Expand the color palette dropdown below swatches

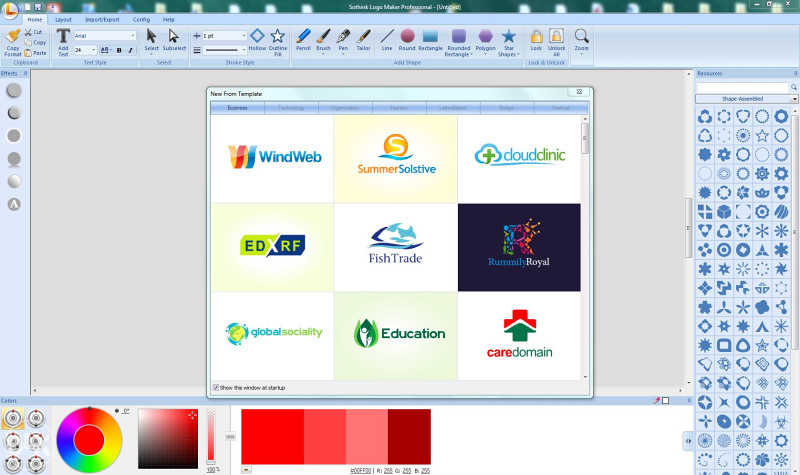point(246,470)
